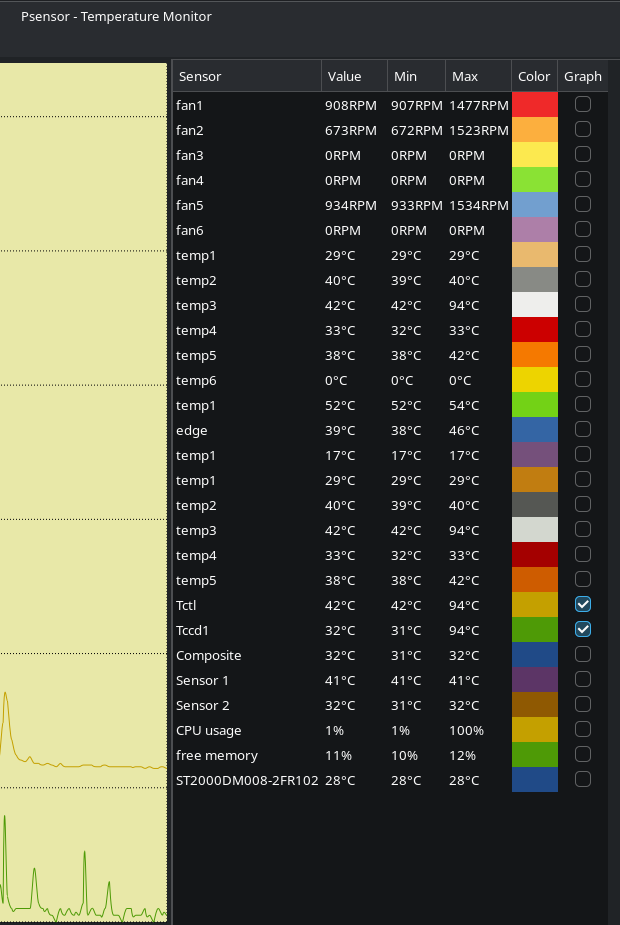Click the Color column header
Viewport: 620px width, 925px height.
(x=534, y=76)
